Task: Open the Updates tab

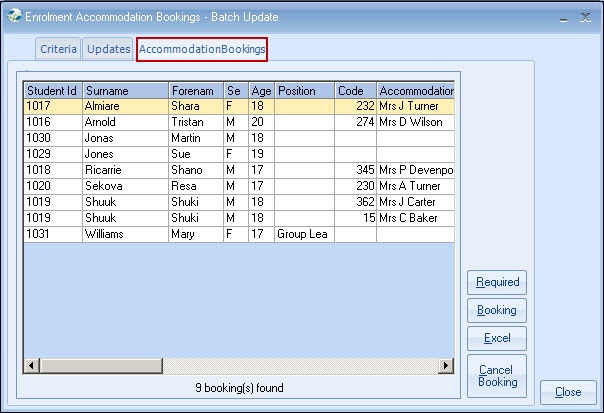Action: coord(108,49)
